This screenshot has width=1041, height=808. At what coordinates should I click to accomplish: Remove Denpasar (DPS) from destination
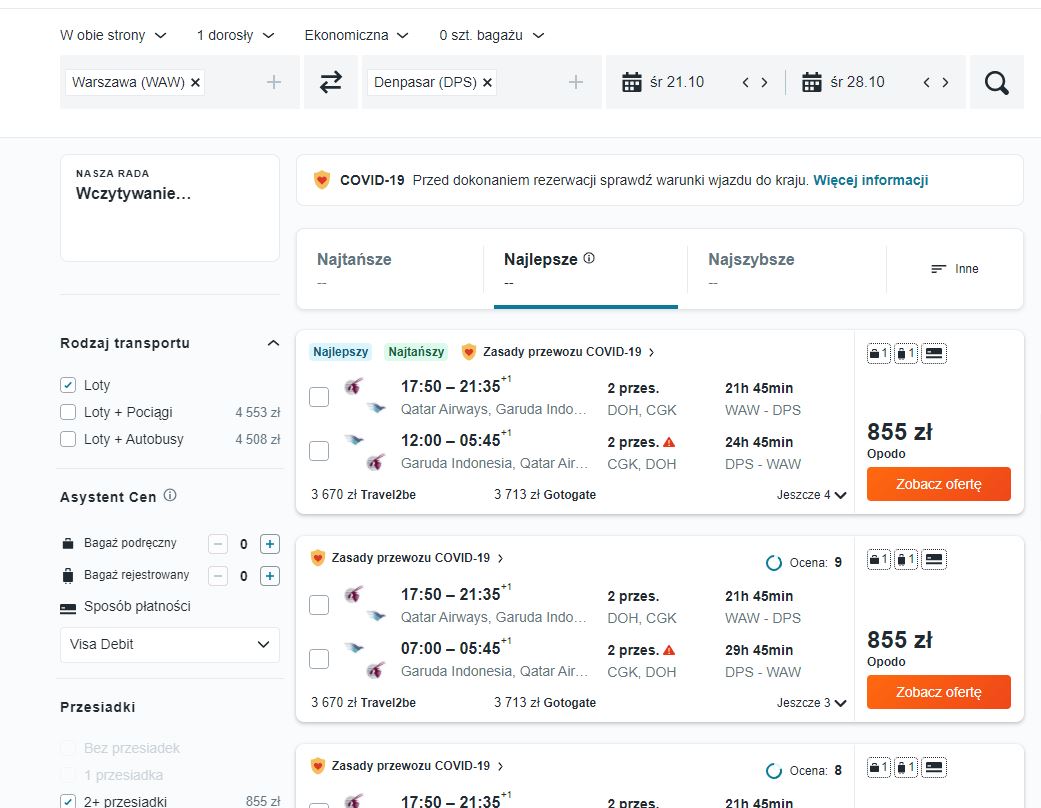tap(487, 82)
